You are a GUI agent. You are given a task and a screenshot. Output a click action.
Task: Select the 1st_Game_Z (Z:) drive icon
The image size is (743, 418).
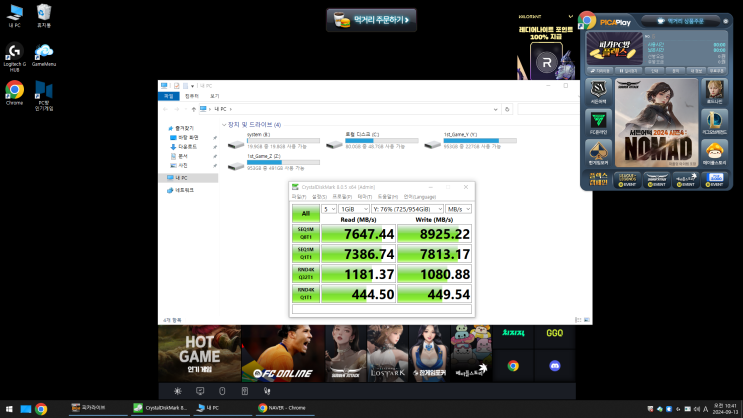[x=236, y=165]
